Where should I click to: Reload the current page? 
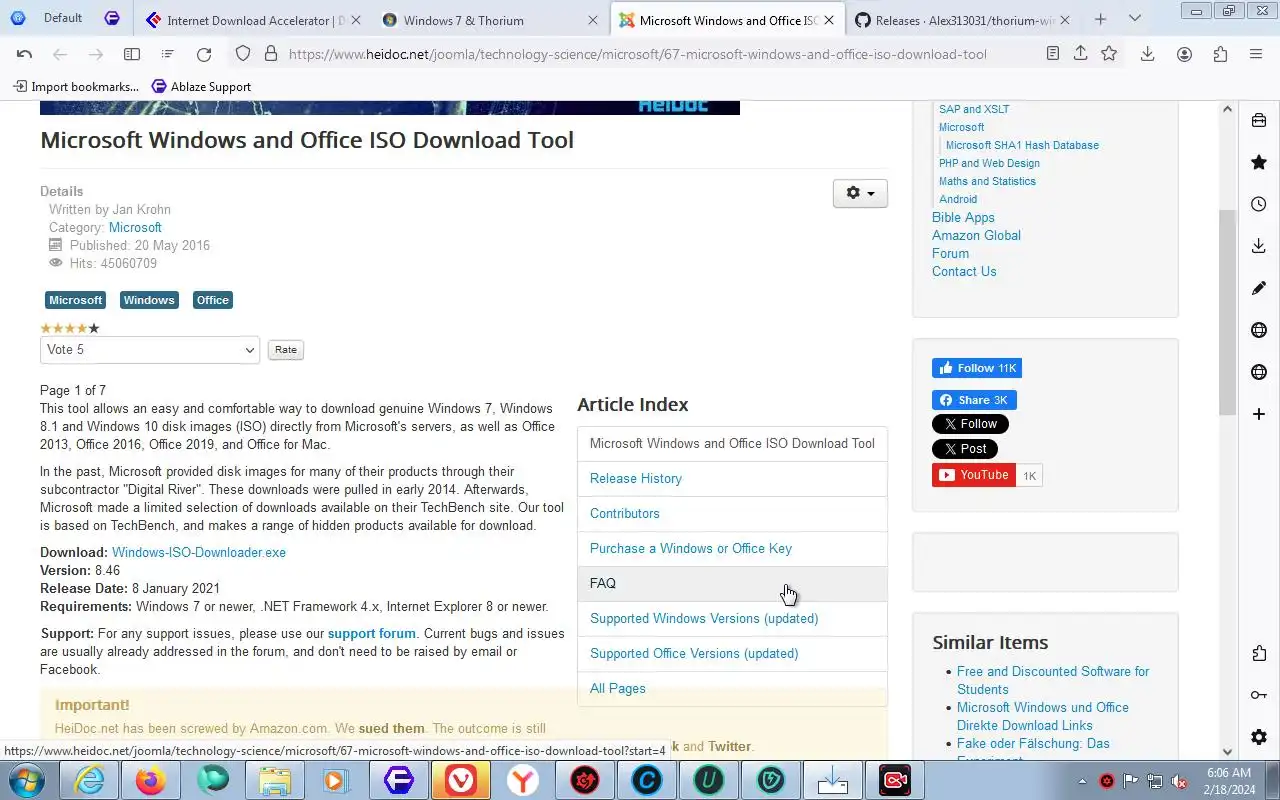(x=204, y=54)
